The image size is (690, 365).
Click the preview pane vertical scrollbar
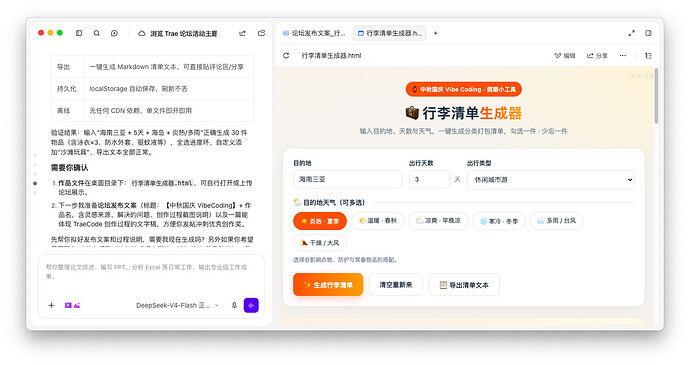pos(656,96)
